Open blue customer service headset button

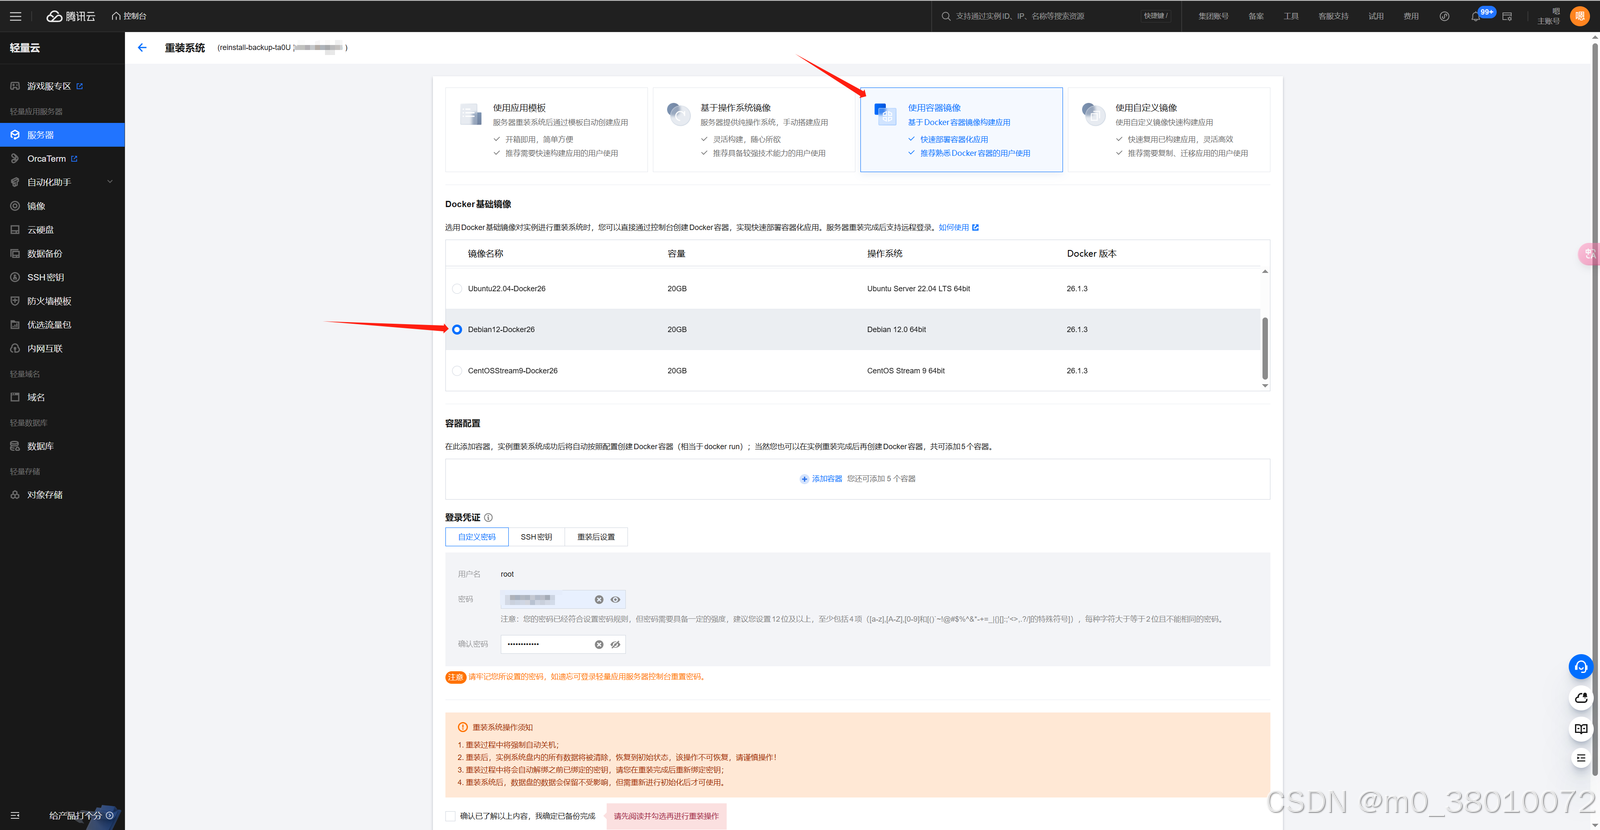point(1581,667)
